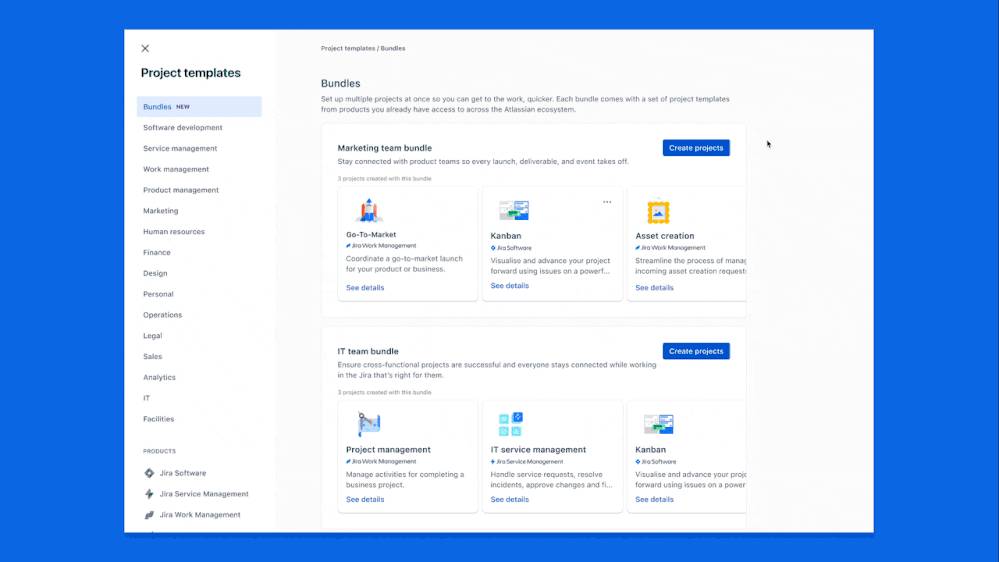Click Bundles breadcrumb item
999x562 pixels.
(x=393, y=48)
